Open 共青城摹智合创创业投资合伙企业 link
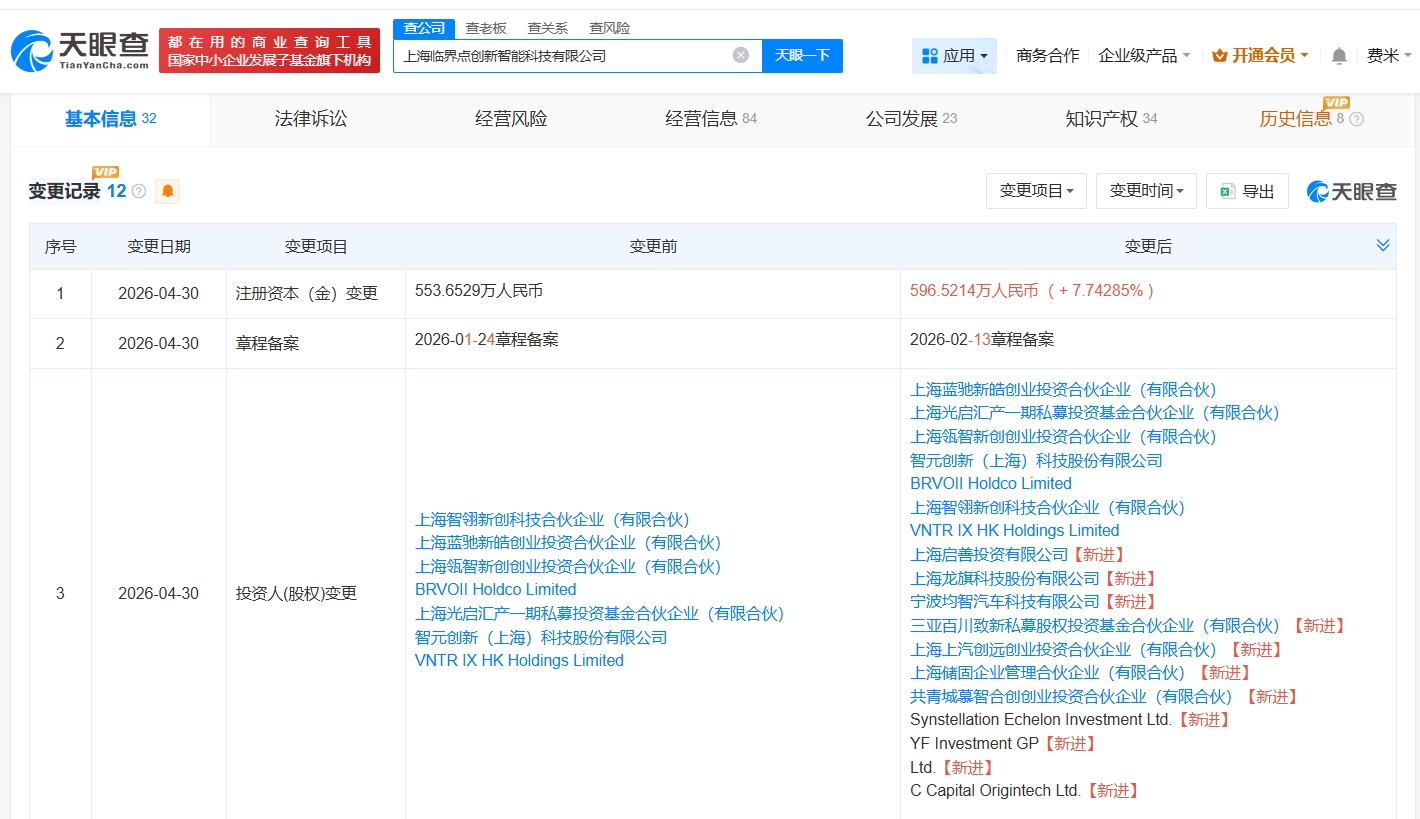The width and height of the screenshot is (1420, 819). click(1071, 696)
